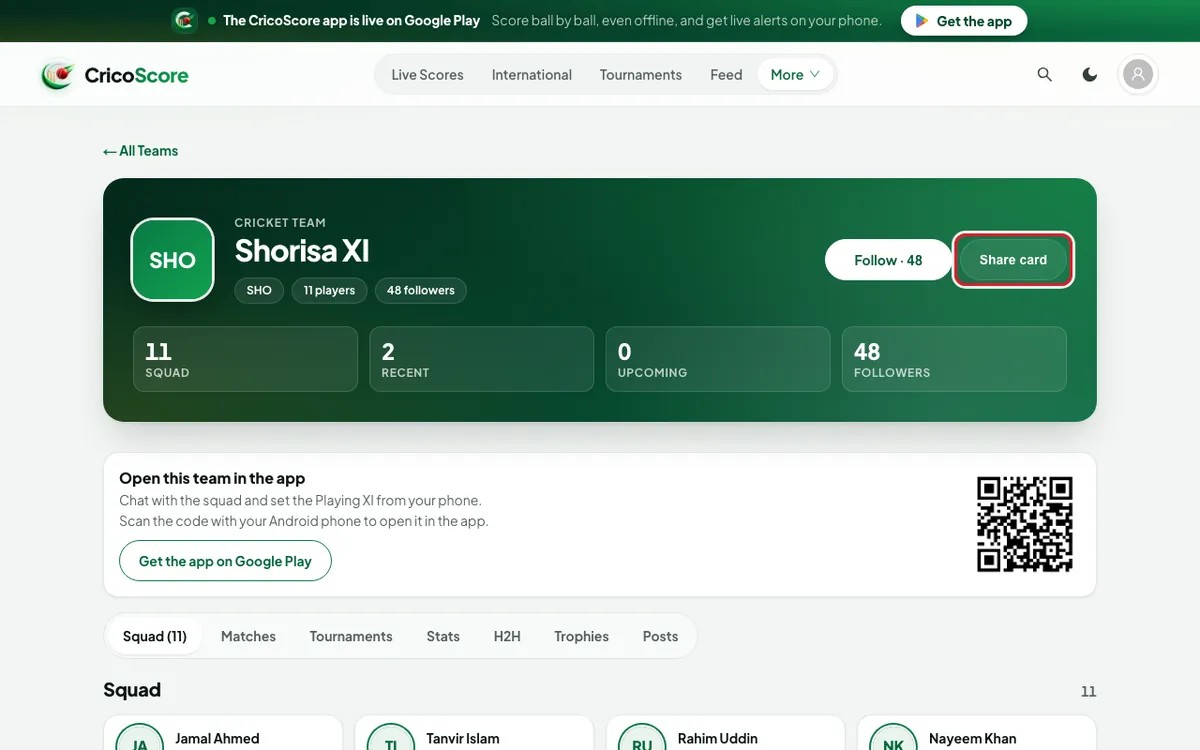Viewport: 1200px width, 750px height.
Task: Switch to the Matches tab
Action: (248, 636)
